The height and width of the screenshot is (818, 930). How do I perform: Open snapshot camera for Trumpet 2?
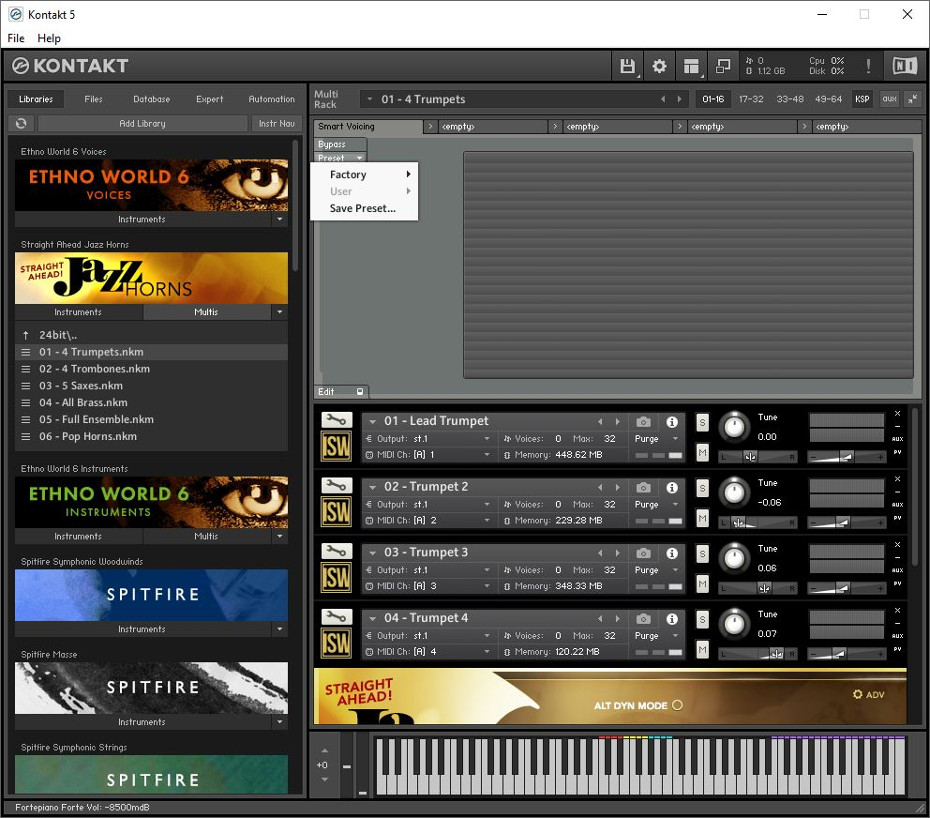pyautogui.click(x=643, y=488)
